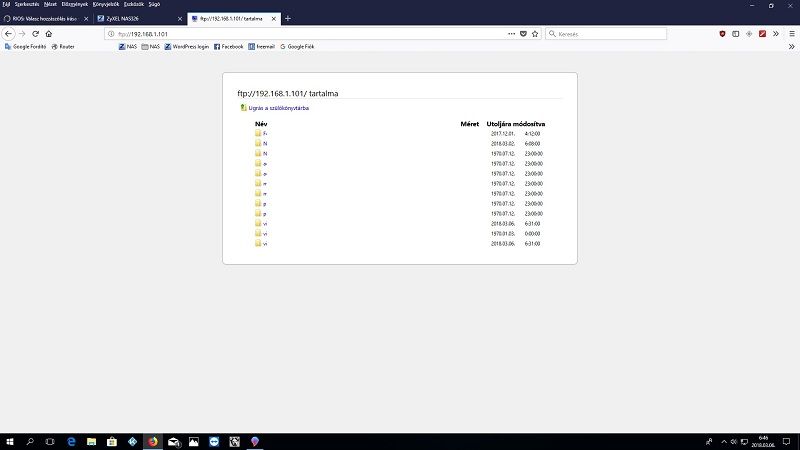This screenshot has width=800, height=450.
Task: Open the Súgó menu
Action: tap(154, 4)
